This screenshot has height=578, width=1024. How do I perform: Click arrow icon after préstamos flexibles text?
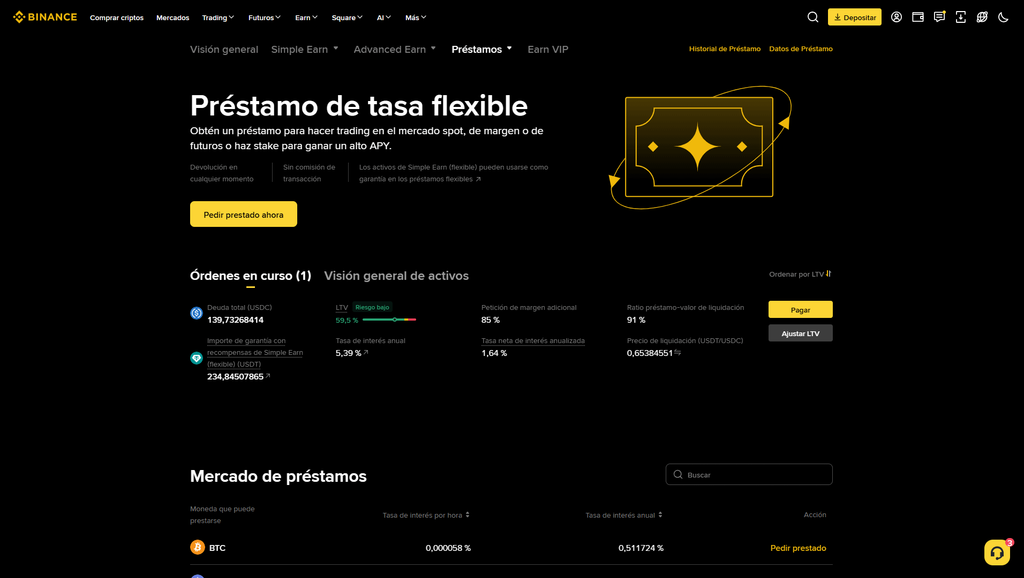478,179
